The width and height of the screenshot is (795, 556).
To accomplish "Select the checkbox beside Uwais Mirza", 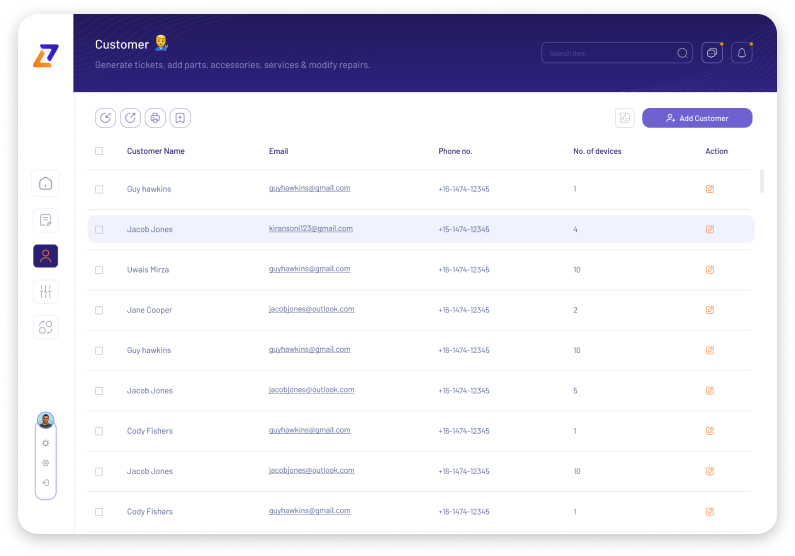I will pyautogui.click(x=99, y=270).
